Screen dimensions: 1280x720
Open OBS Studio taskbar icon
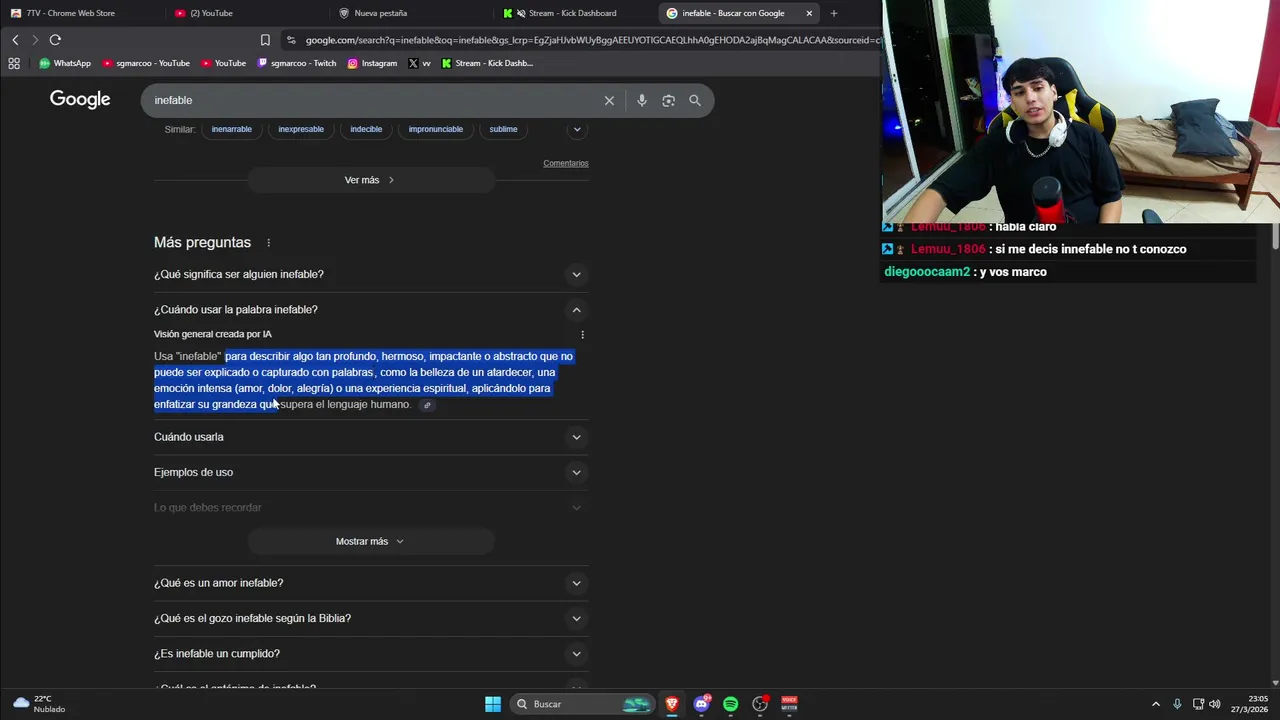[760, 704]
